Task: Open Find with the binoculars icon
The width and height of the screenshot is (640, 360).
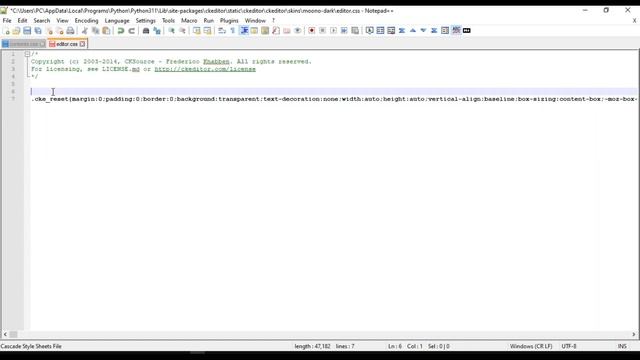Action: 146,31
